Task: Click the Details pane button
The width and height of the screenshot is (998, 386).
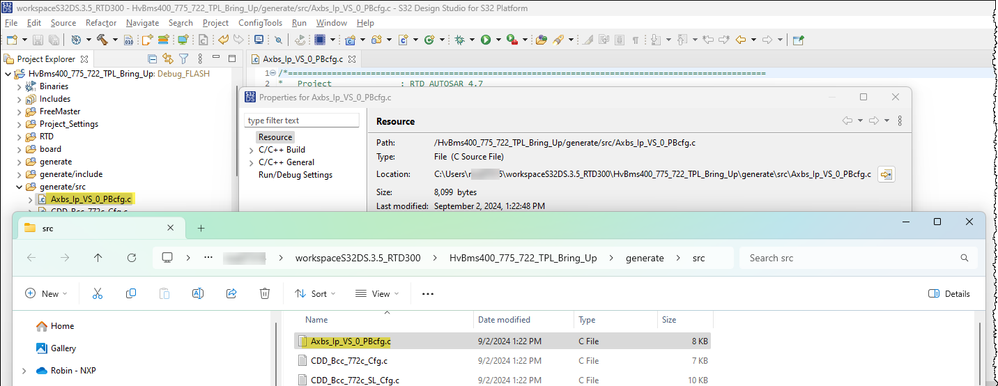Action: (949, 294)
